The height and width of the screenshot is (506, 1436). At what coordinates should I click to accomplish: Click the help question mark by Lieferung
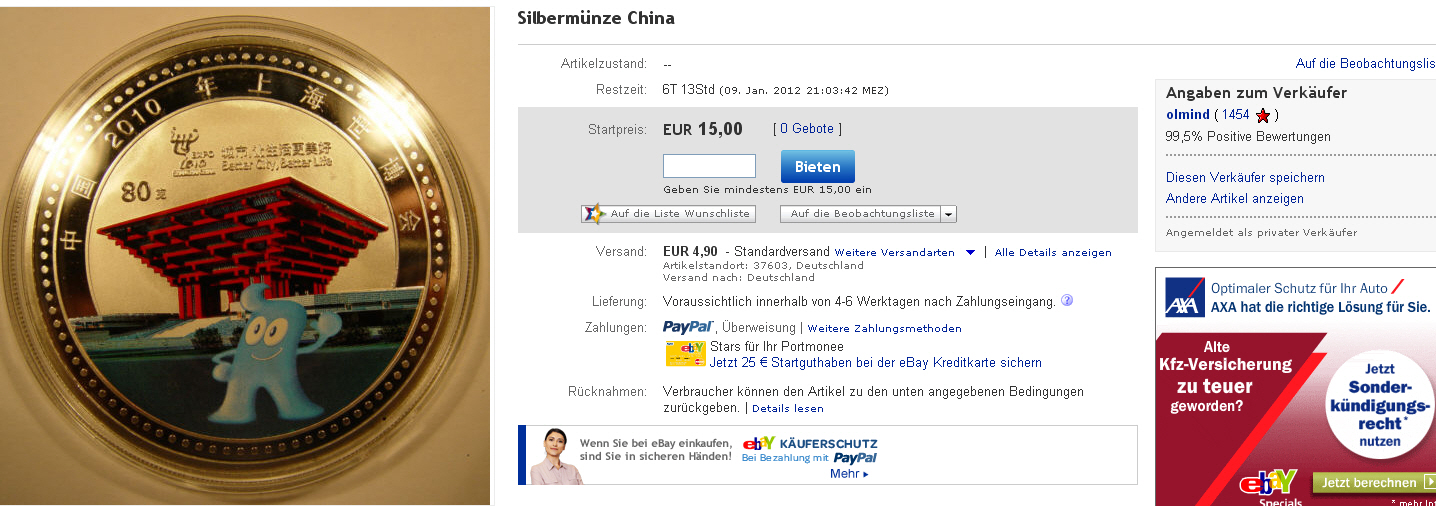1067,300
